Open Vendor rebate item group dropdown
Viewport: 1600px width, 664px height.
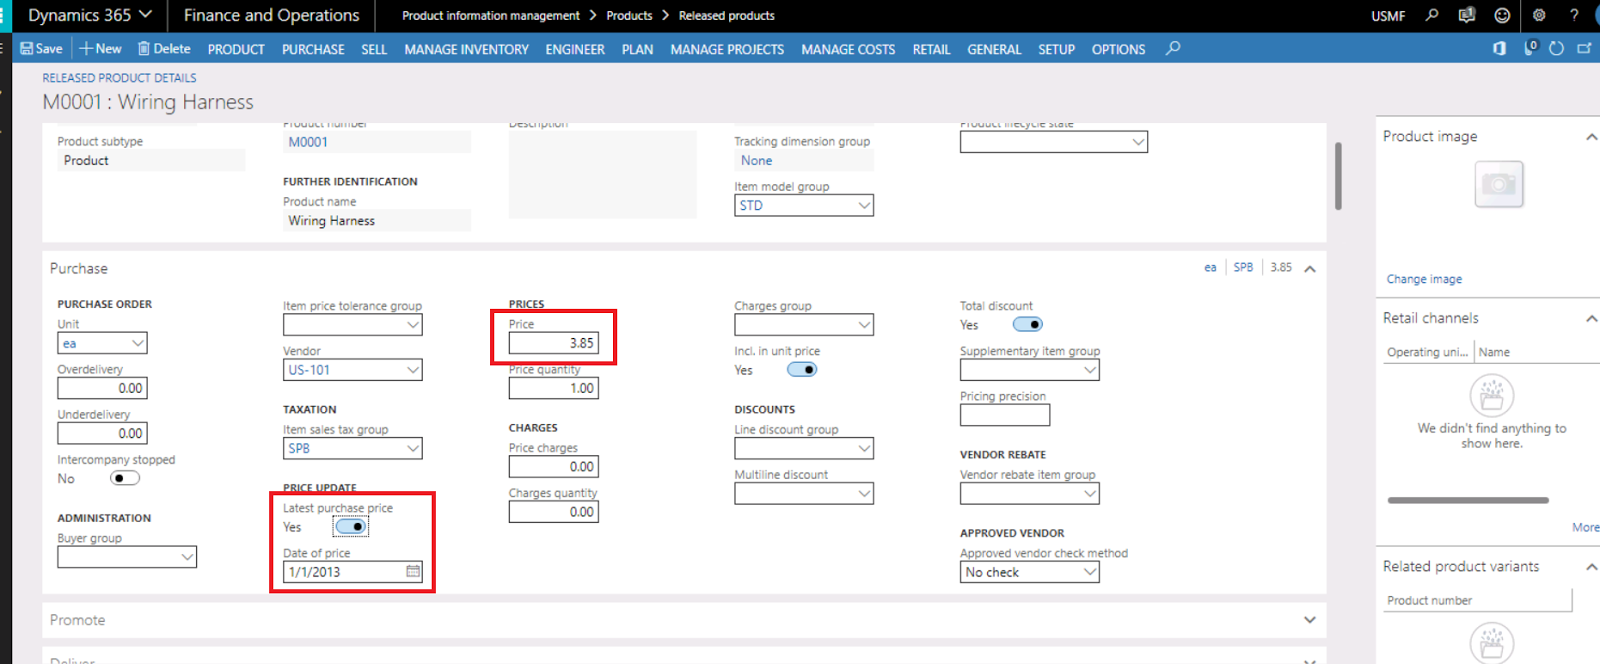(1090, 493)
